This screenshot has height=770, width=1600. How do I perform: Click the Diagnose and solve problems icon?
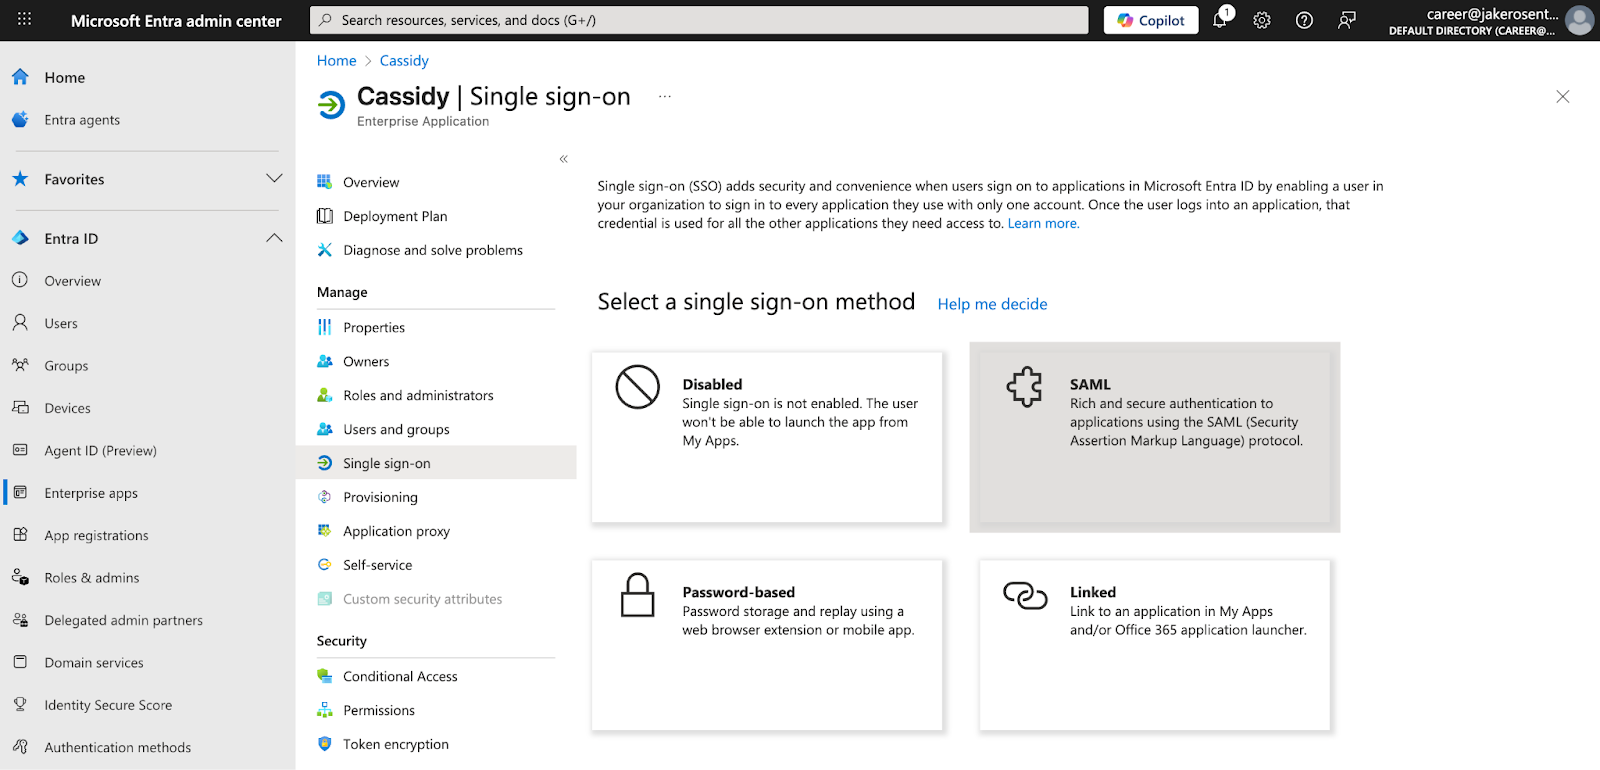pyautogui.click(x=325, y=250)
